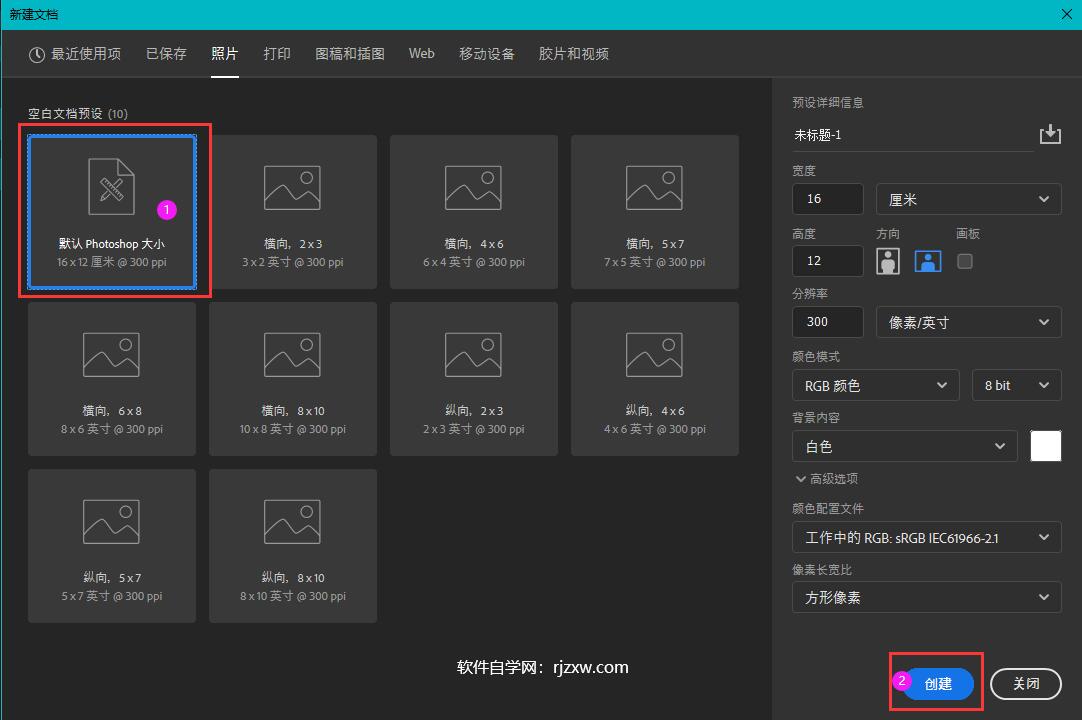The image size is (1082, 720).
Task: Click the 4 x 6 英寸 @ 300 ppi text
Action: (655, 429)
